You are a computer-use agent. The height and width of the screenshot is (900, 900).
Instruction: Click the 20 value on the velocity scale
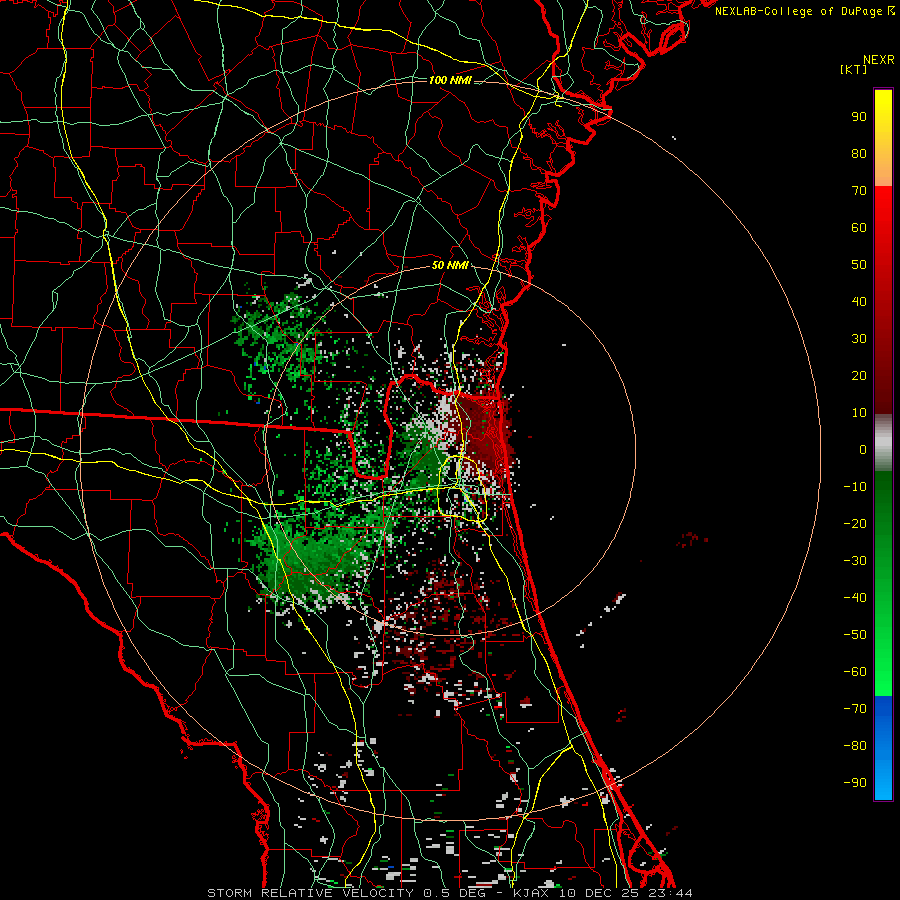point(859,375)
